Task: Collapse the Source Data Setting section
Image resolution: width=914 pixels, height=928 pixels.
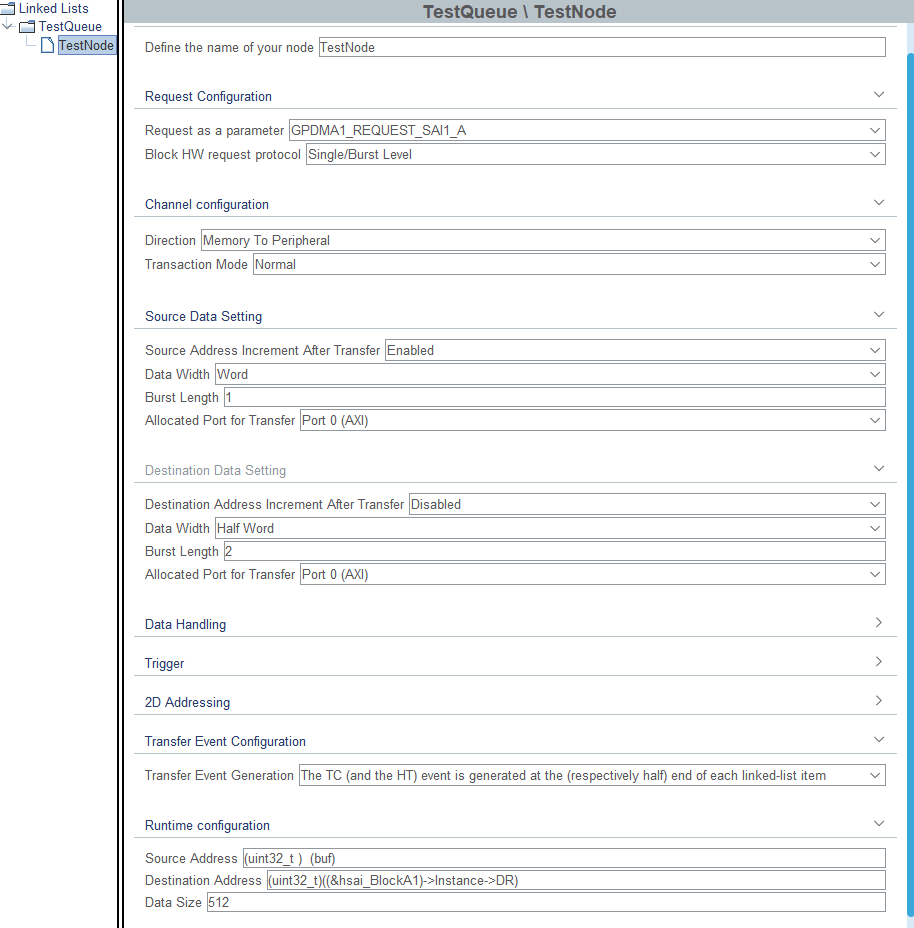Action: point(879,314)
